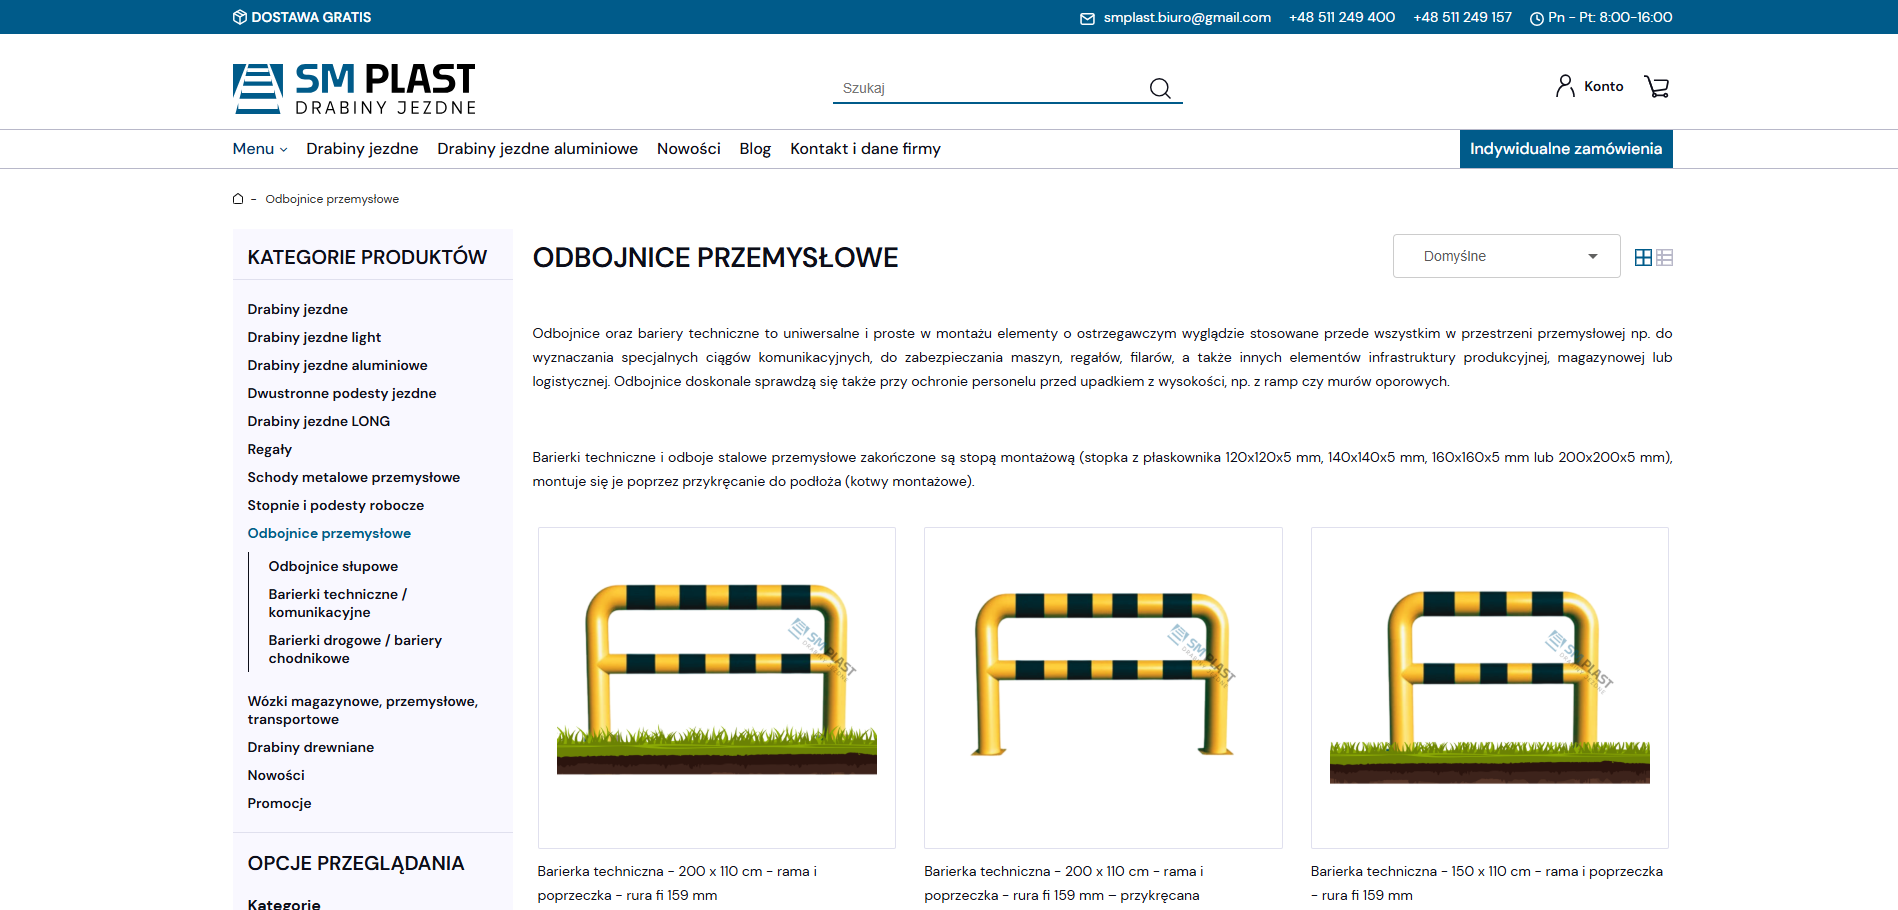
Task: Open the first Barierka techniczna product image
Action: (x=716, y=687)
